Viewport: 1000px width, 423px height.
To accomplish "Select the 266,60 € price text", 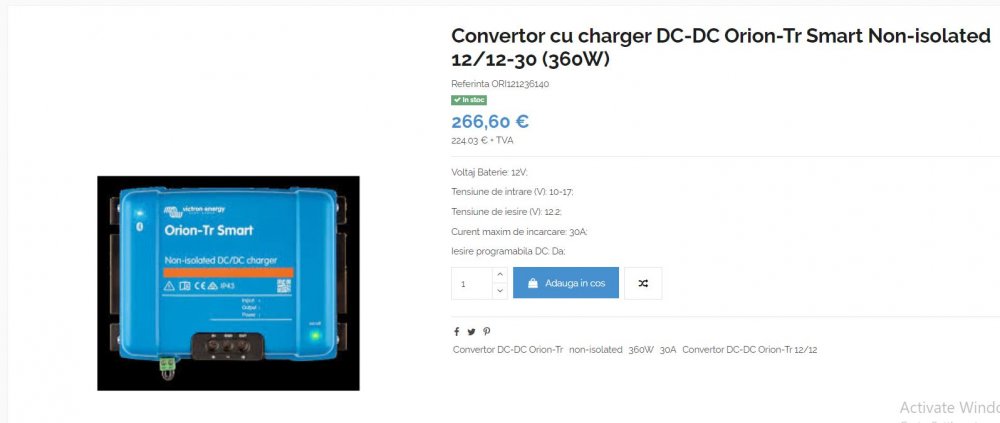I will pos(490,121).
